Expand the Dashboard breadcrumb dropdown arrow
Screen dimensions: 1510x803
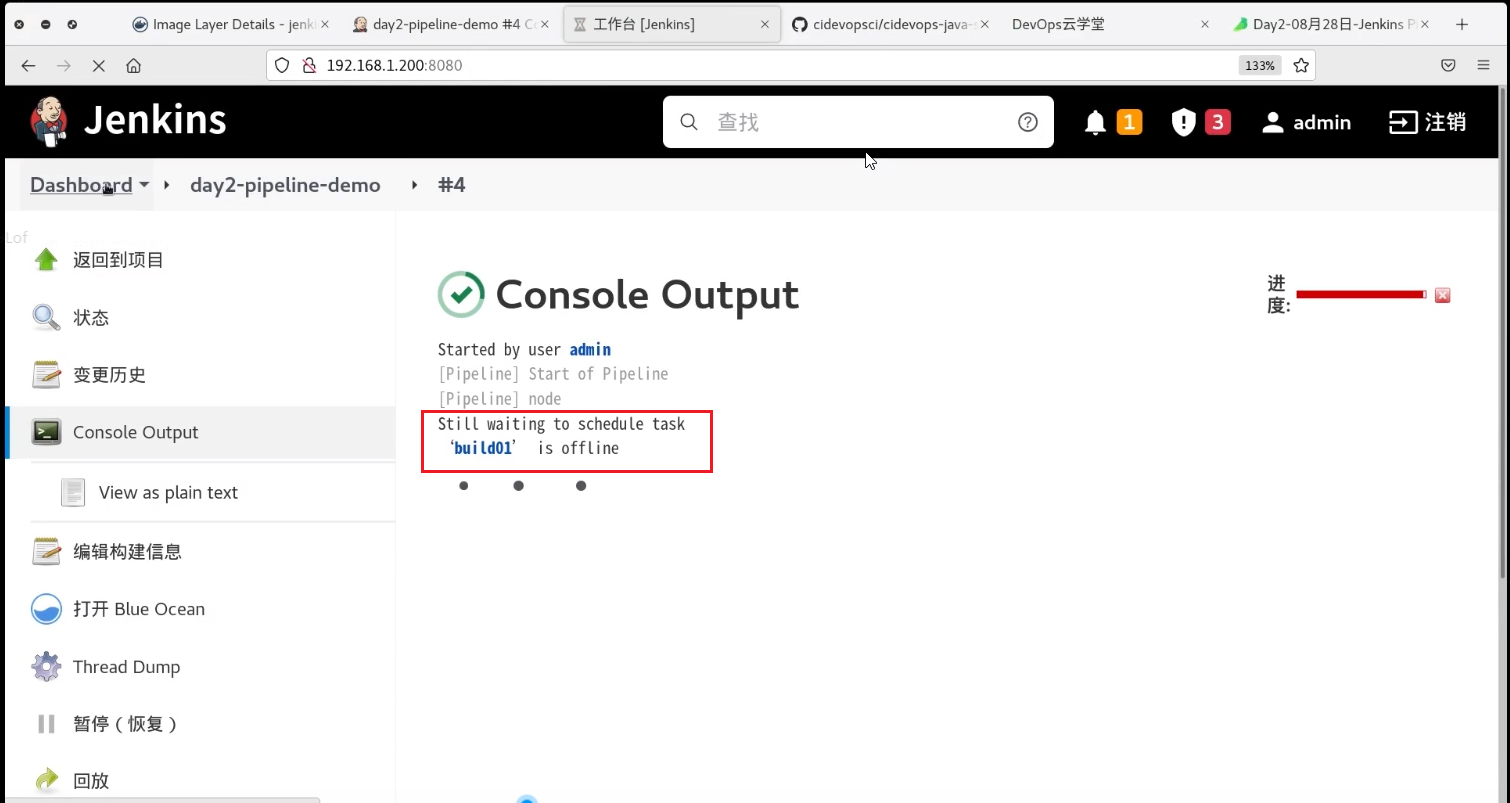pyautogui.click(x=144, y=185)
